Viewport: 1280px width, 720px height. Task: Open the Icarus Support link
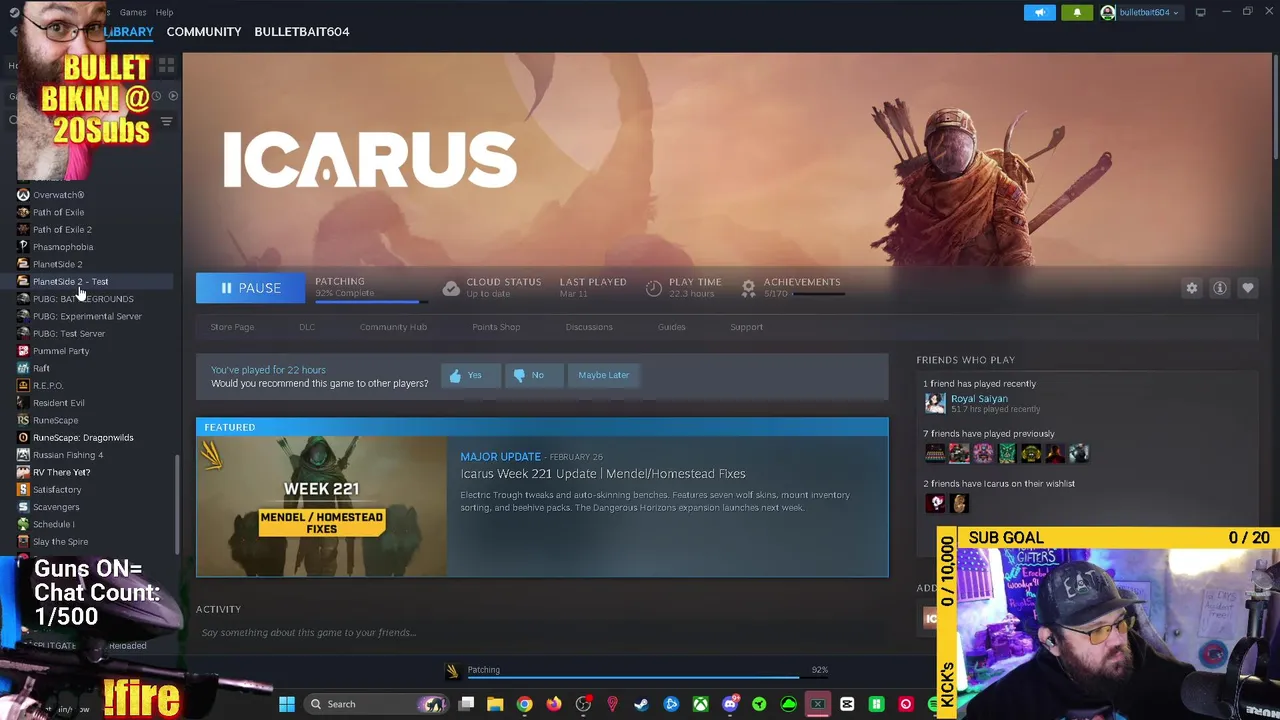(746, 327)
